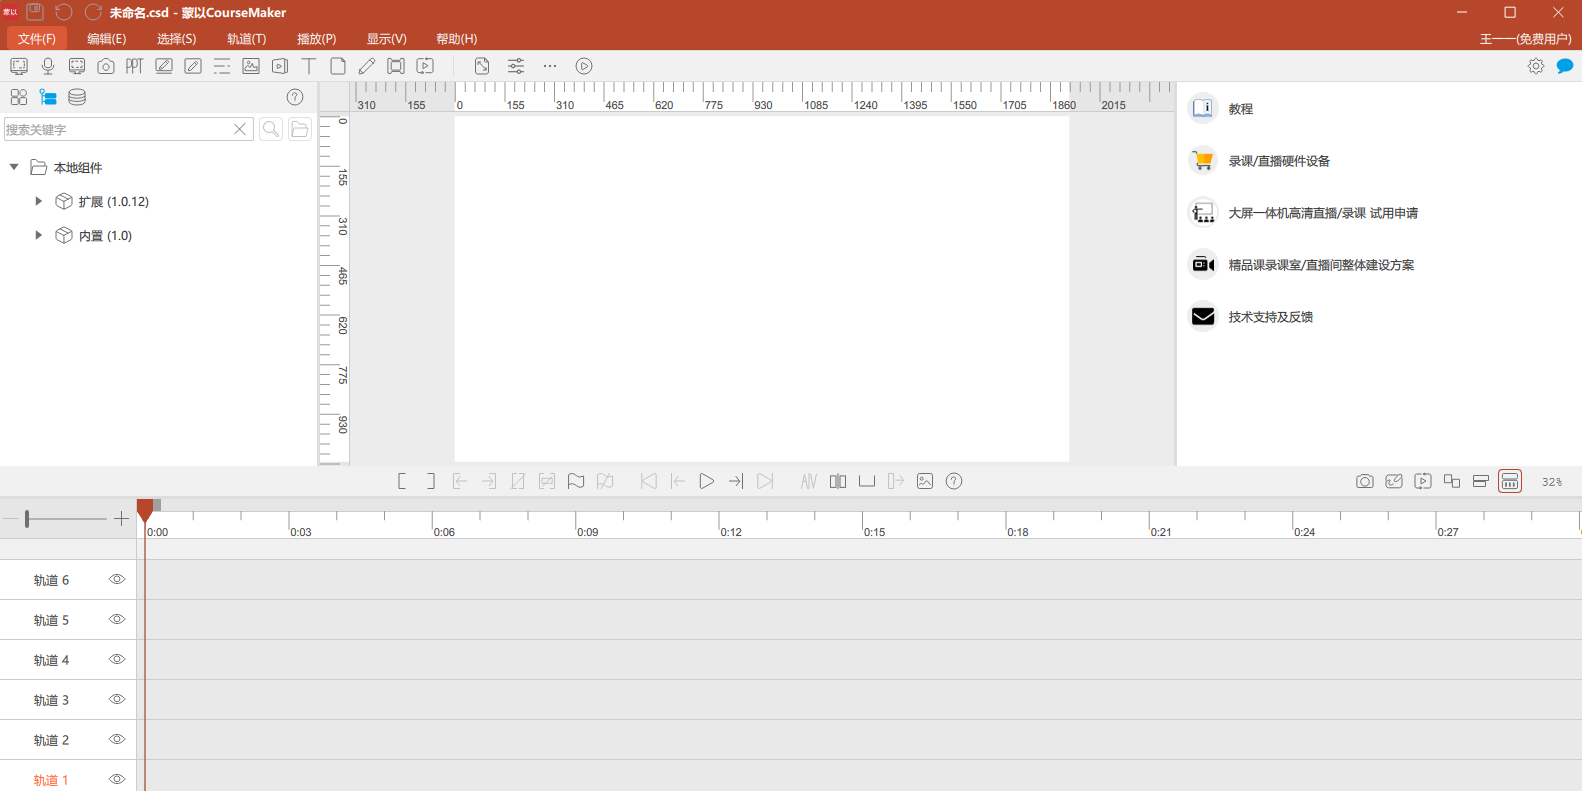Expand the 内置 (1.0) tree node
Viewport: 1582px width, 791px height.
click(x=38, y=235)
